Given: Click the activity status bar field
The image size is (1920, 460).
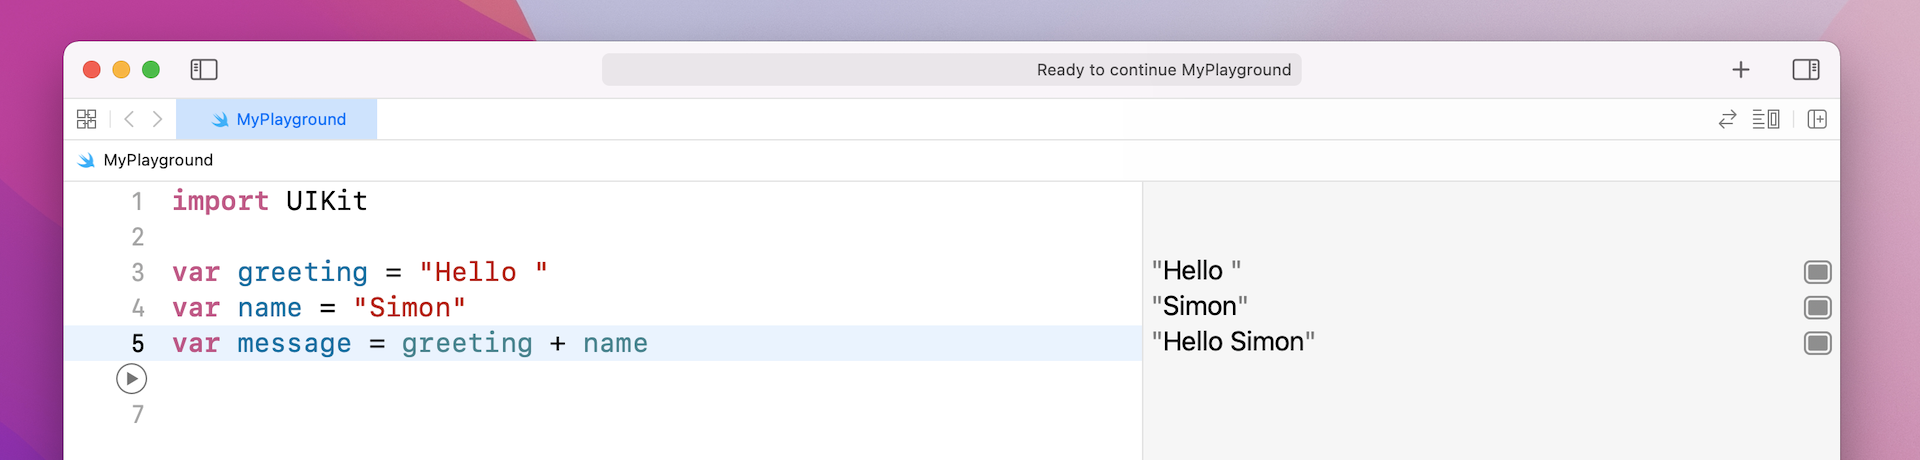Looking at the screenshot, I should (951, 70).
